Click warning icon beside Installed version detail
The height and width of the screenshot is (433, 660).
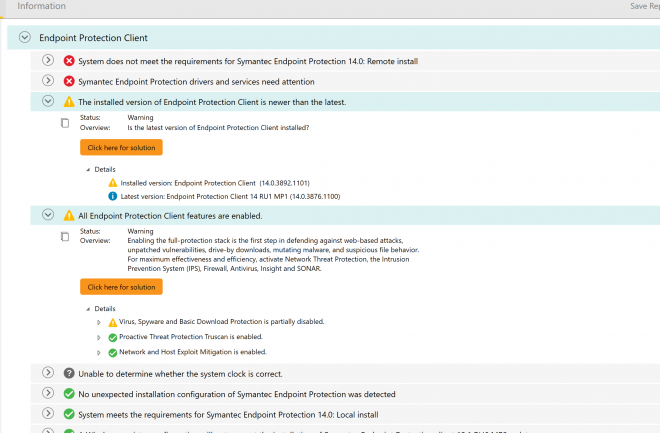coord(113,183)
